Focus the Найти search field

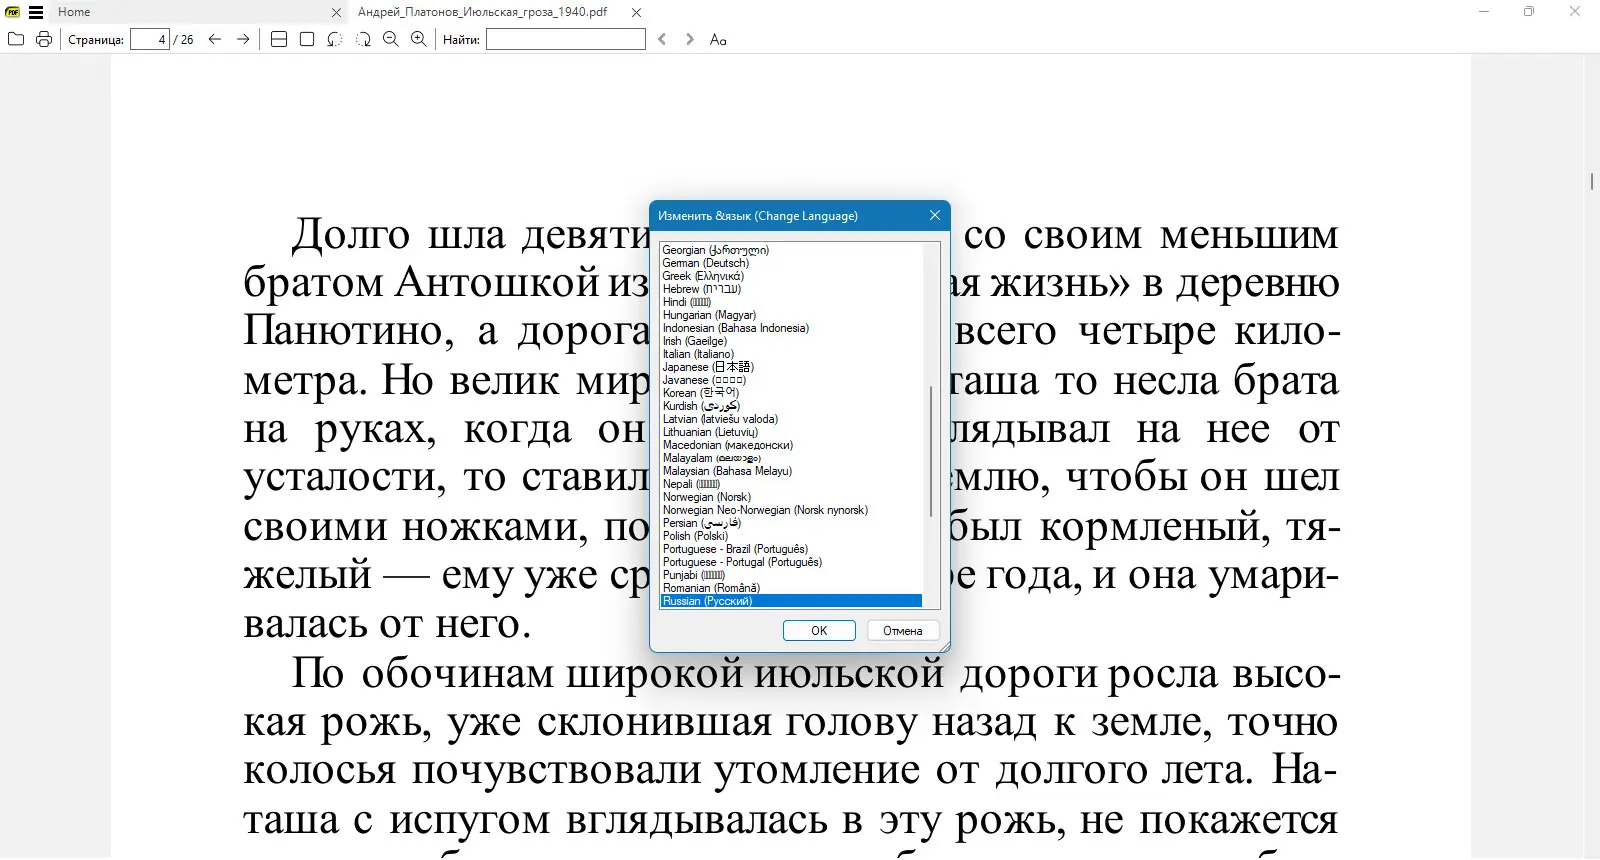[566, 39]
